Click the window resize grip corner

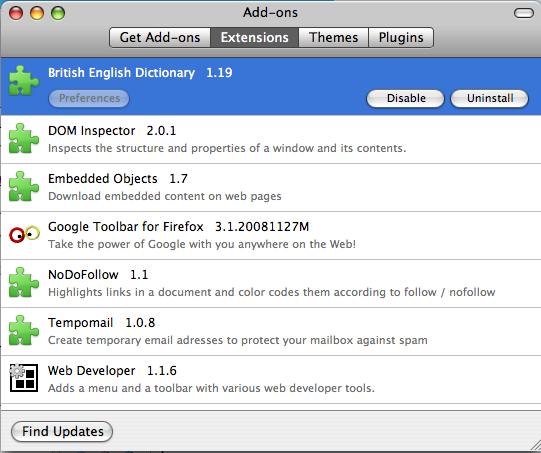click(535, 446)
